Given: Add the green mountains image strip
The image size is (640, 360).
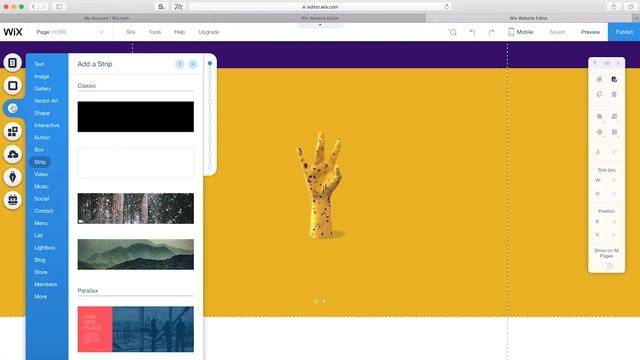Looking at the screenshot, I should click(136, 254).
